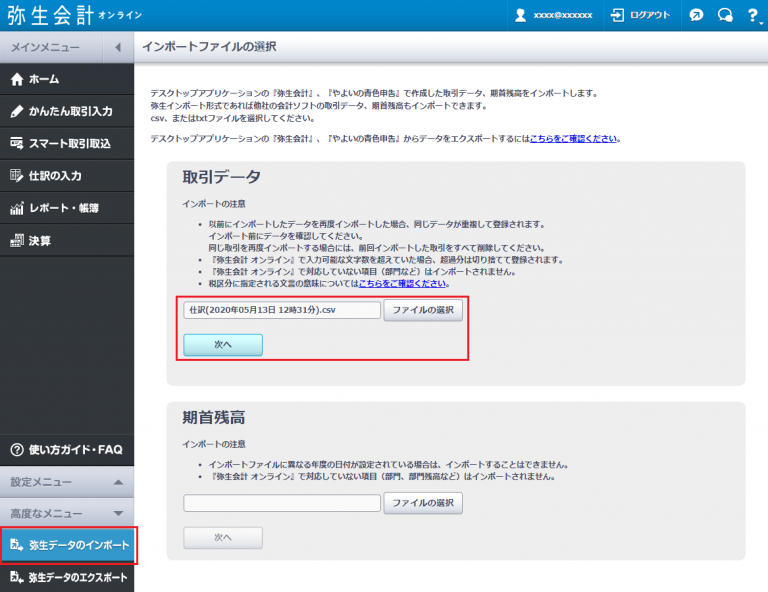768x592 pixels.
Task: Click the 取引データ file name field
Action: [x=282, y=310]
